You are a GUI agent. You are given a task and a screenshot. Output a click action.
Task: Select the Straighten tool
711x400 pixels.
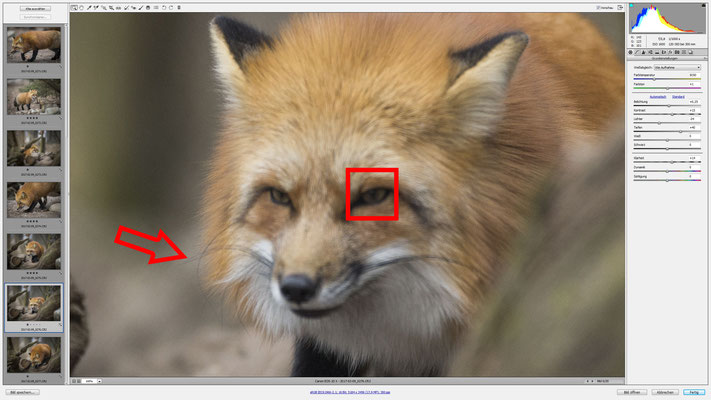(118, 7)
